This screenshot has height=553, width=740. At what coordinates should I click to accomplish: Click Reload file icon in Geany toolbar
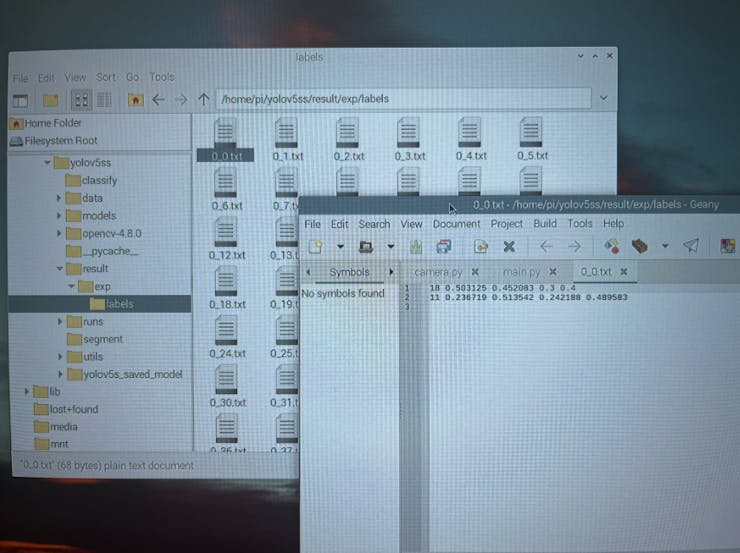480,247
